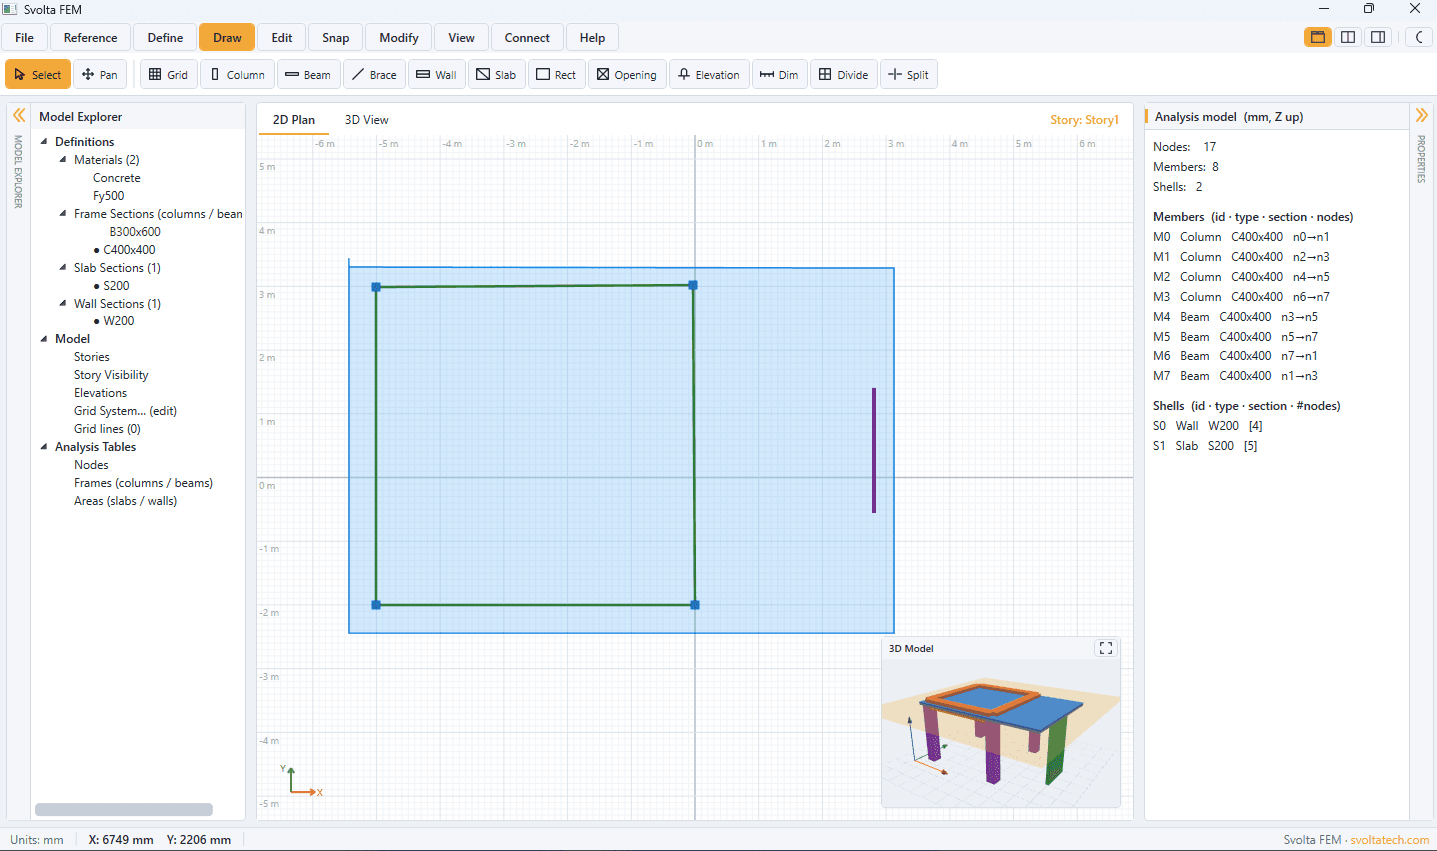This screenshot has height=851, width=1437.
Task: Collapse the Model Explorer panel chevron
Action: [19, 116]
